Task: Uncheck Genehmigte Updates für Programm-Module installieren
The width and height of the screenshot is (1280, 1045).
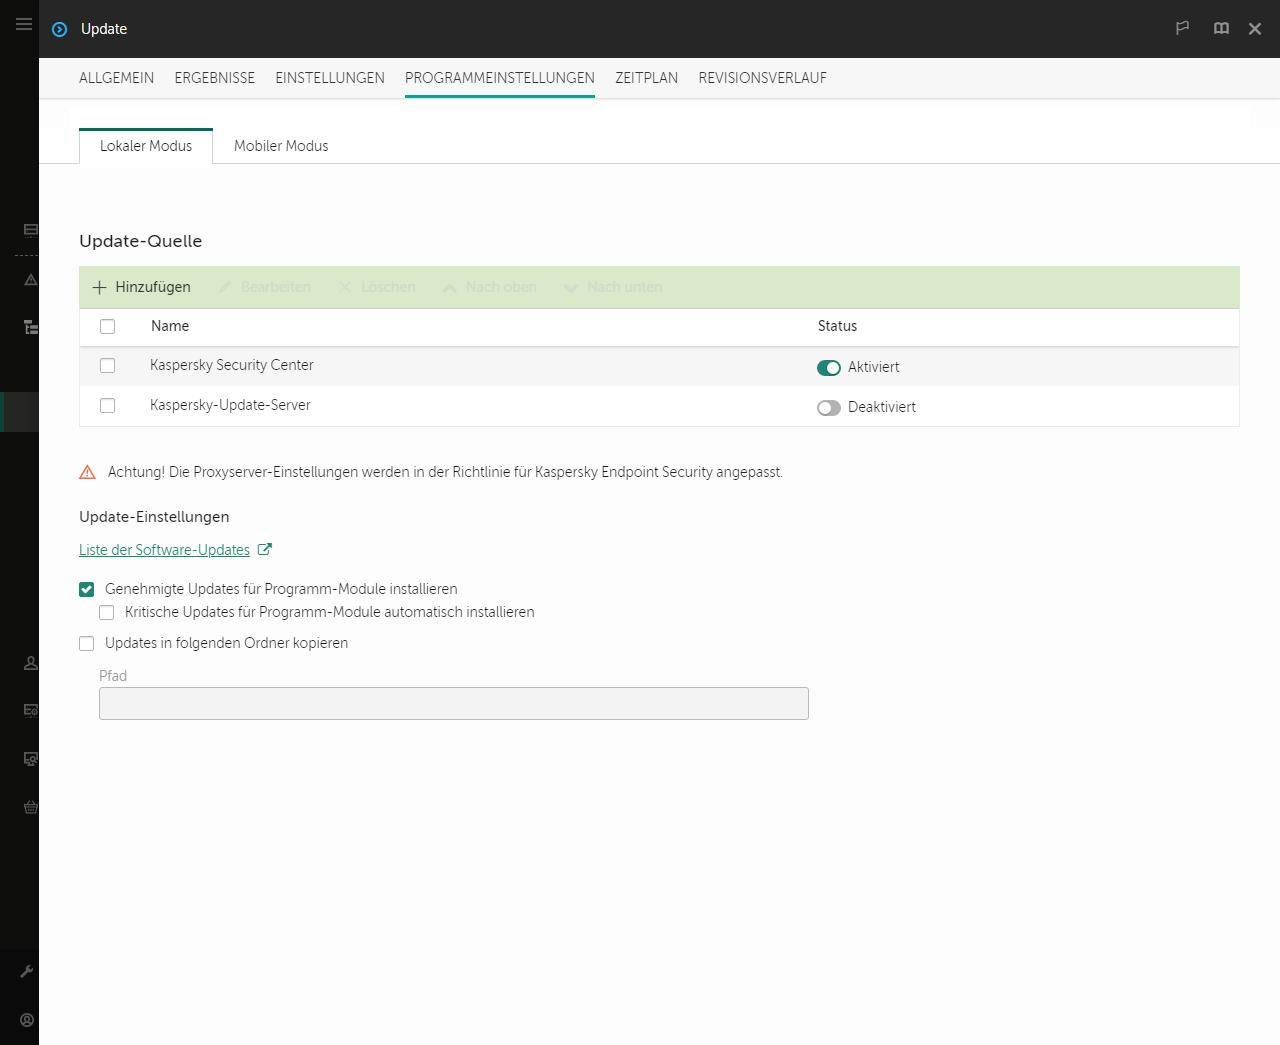Action: pyautogui.click(x=87, y=590)
